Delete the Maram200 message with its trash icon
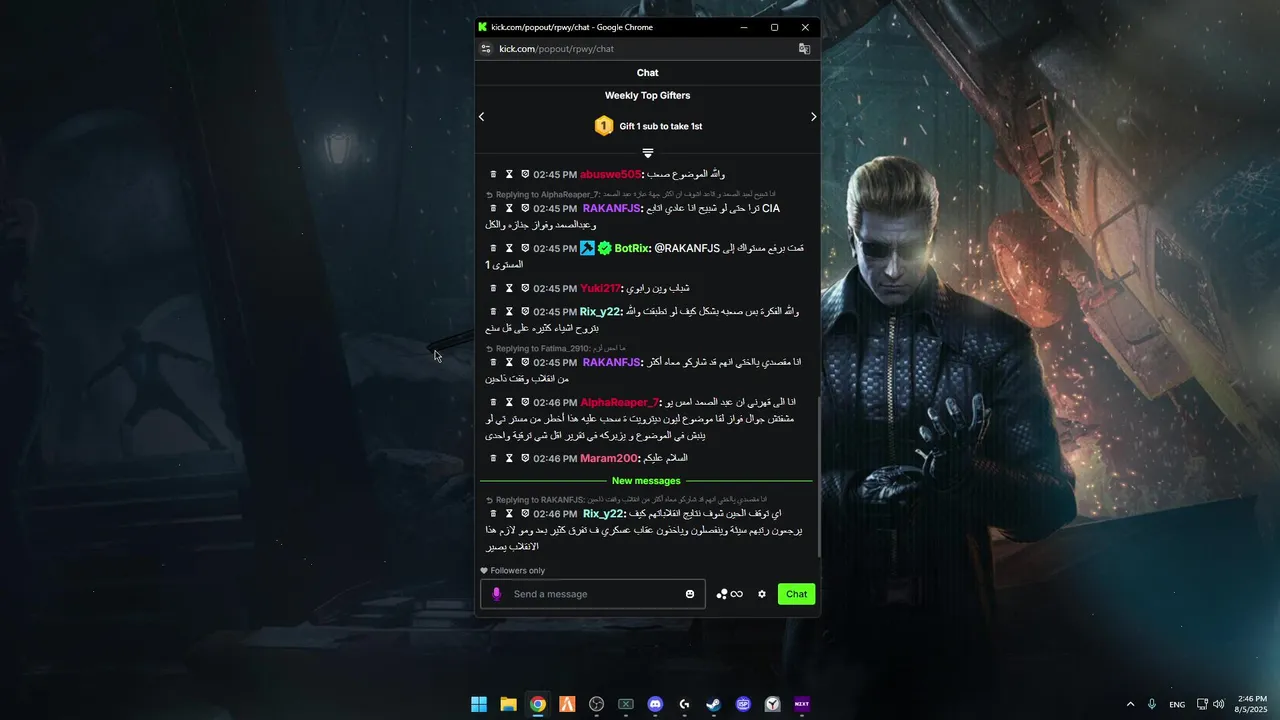Image resolution: width=1280 pixels, height=720 pixels. (x=493, y=458)
